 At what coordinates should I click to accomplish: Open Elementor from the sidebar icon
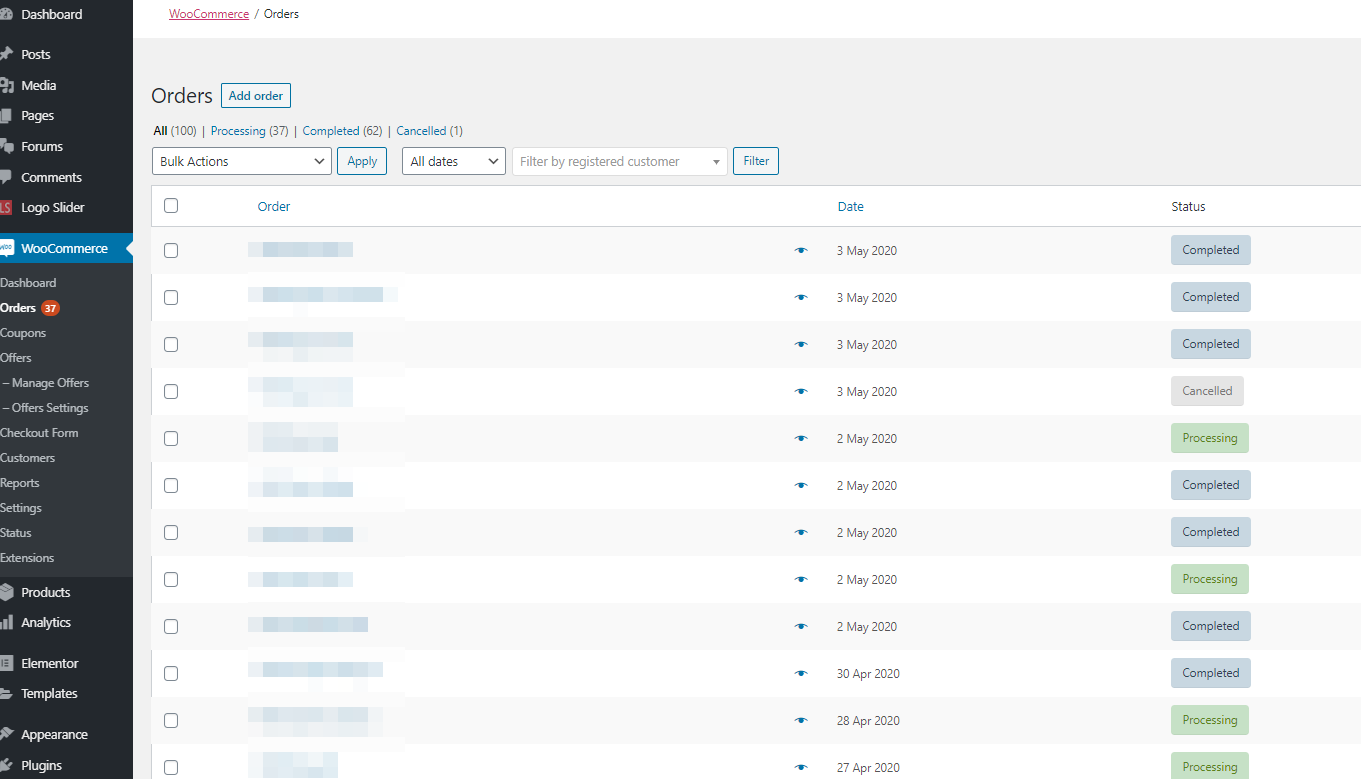(13, 662)
